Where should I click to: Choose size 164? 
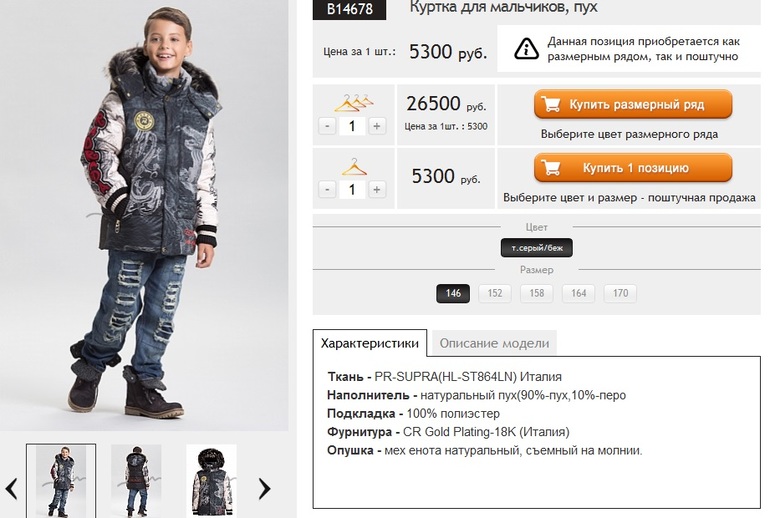tap(578, 294)
